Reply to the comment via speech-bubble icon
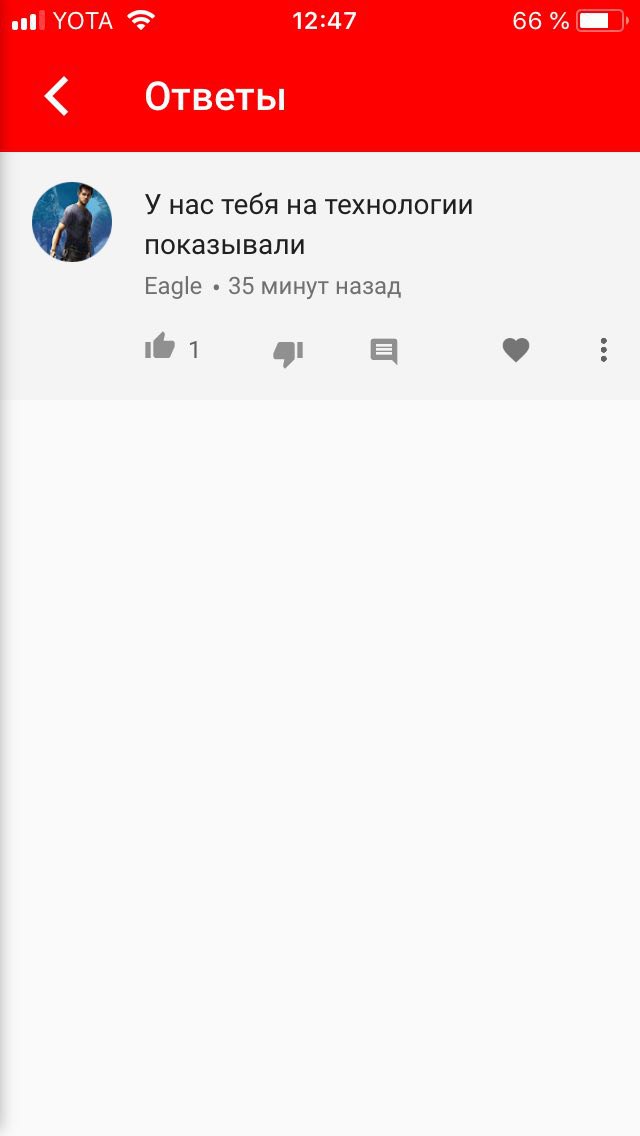This screenshot has height=1136, width=640. tap(384, 351)
